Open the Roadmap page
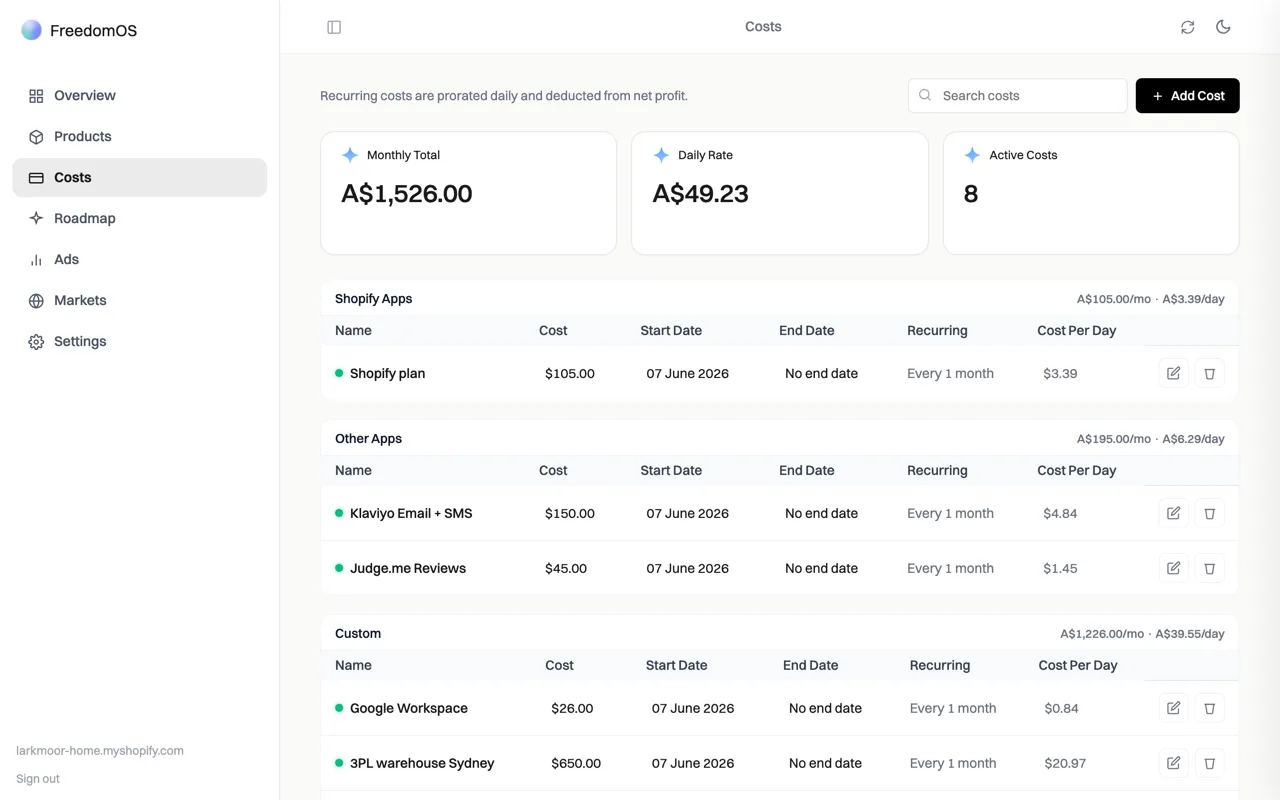1280x800 pixels. click(140, 219)
